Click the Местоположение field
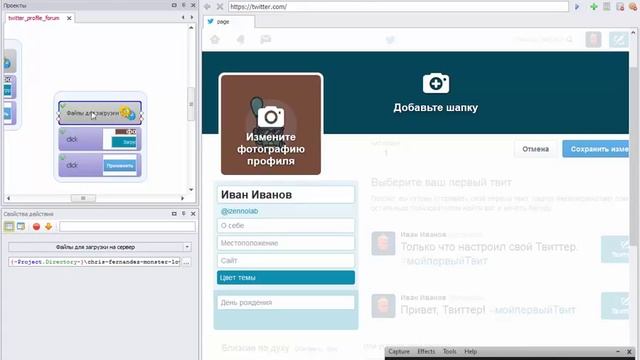Image resolution: width=640 pixels, height=360 pixels. pyautogui.click(x=286, y=243)
